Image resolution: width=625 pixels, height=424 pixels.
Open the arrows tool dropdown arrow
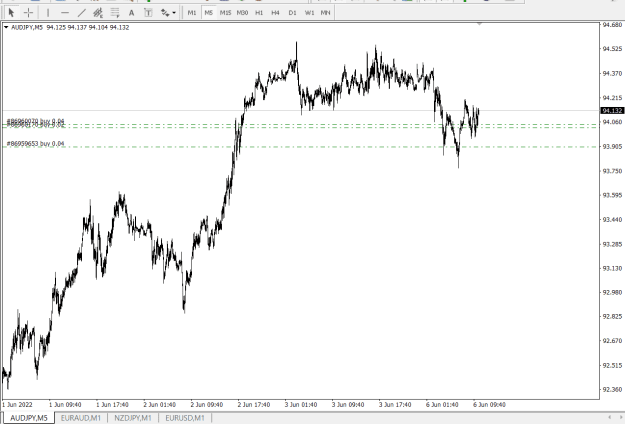point(174,13)
